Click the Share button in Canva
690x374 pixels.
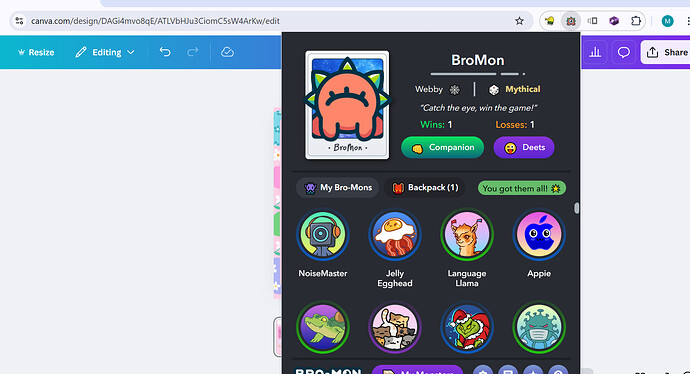pos(666,52)
